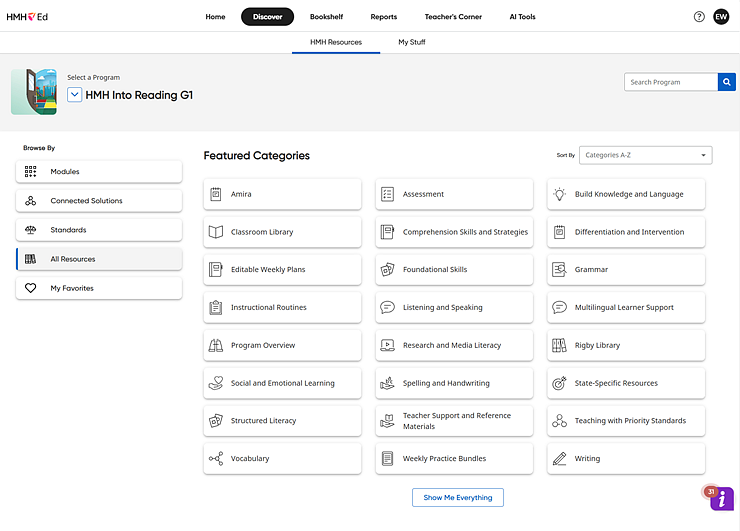This screenshot has height=531, width=740.
Task: Open the Bookshelf tab
Action: (x=326, y=17)
